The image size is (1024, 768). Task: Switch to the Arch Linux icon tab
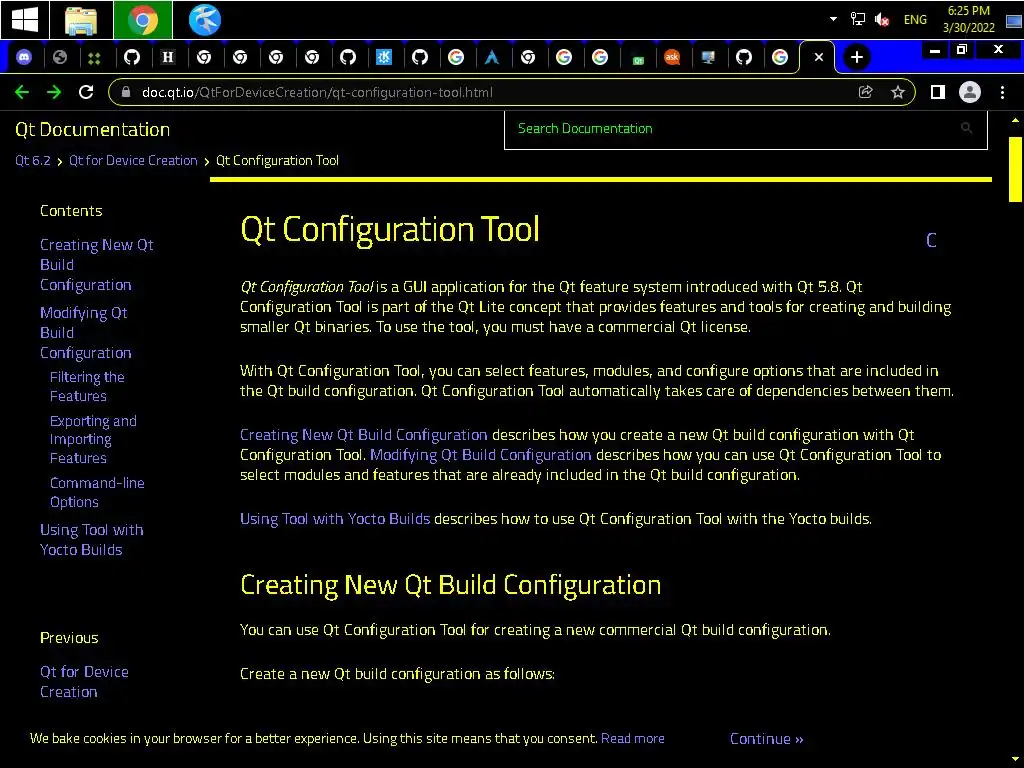492,57
